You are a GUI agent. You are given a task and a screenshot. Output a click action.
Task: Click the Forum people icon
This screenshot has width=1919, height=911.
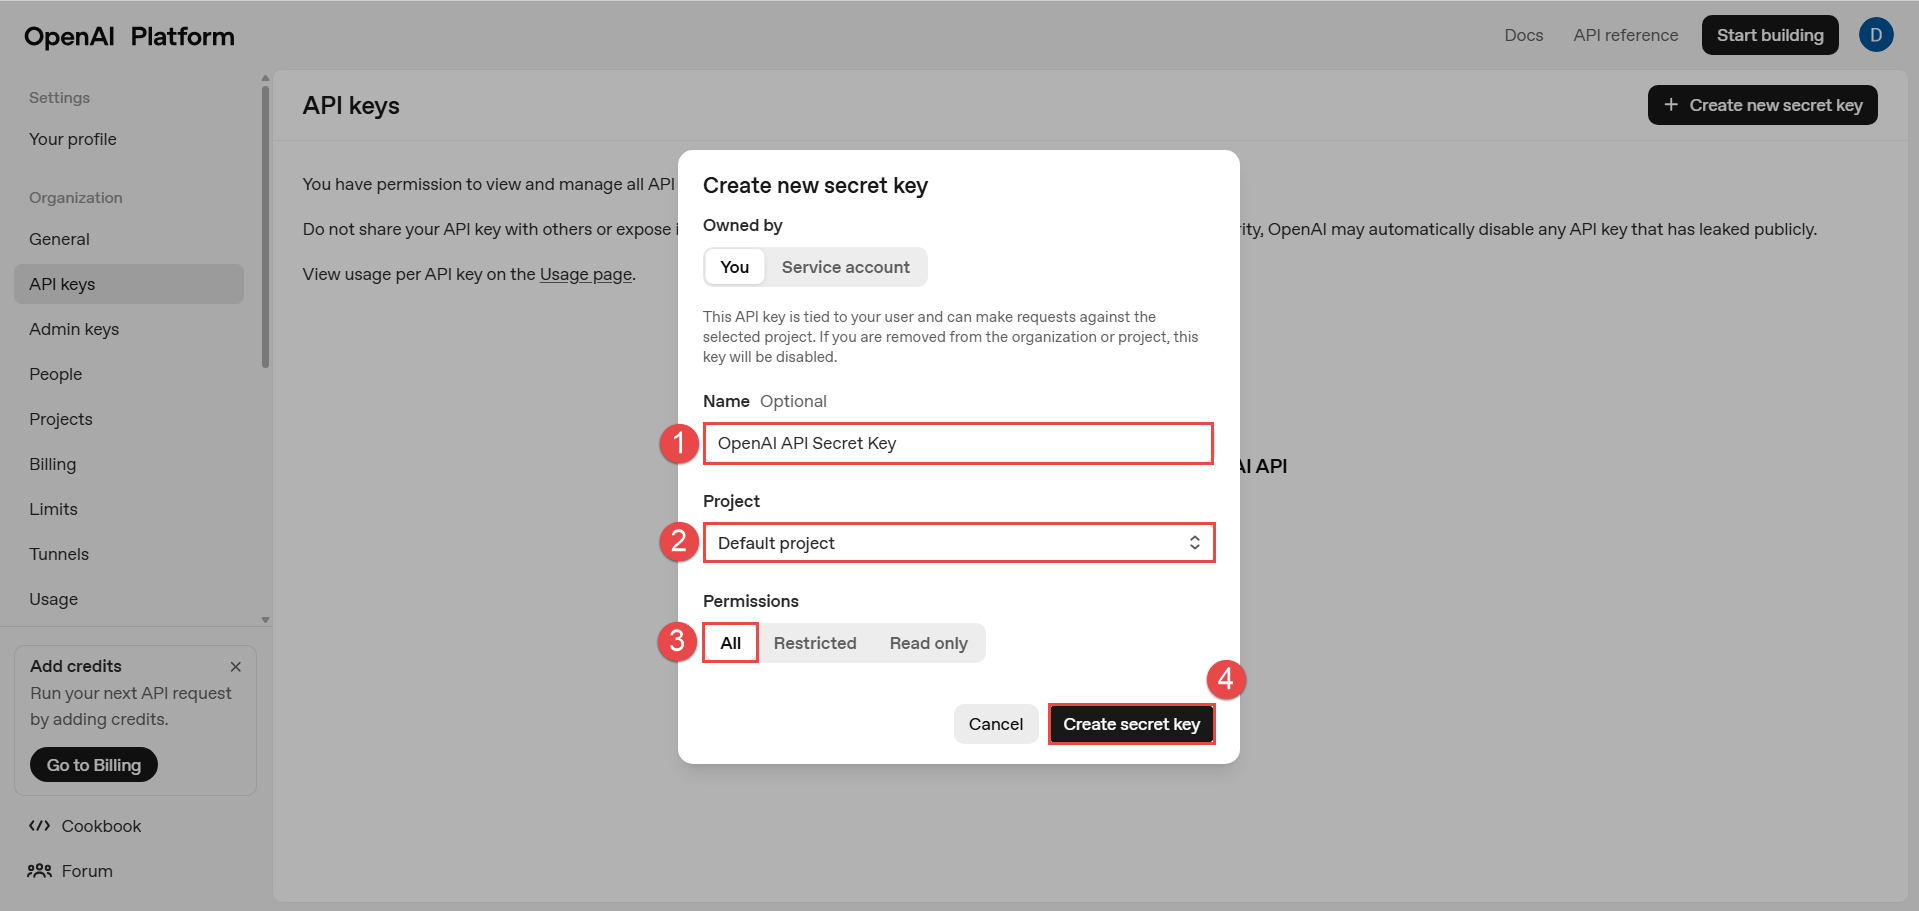[40, 871]
